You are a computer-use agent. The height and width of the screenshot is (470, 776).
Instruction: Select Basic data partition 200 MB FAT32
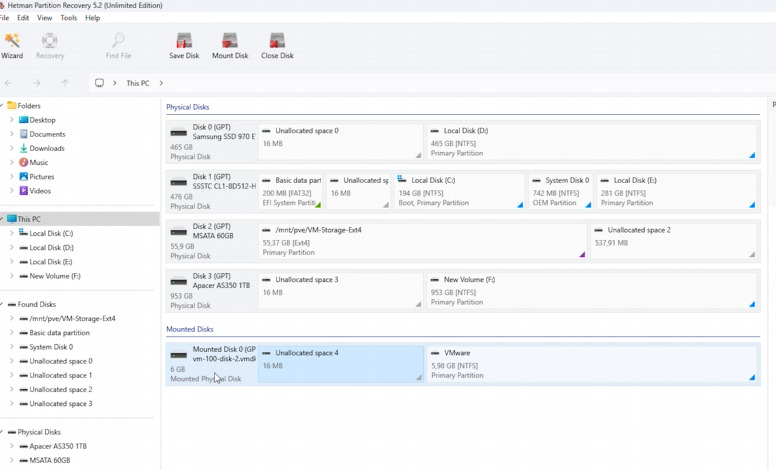(291, 191)
